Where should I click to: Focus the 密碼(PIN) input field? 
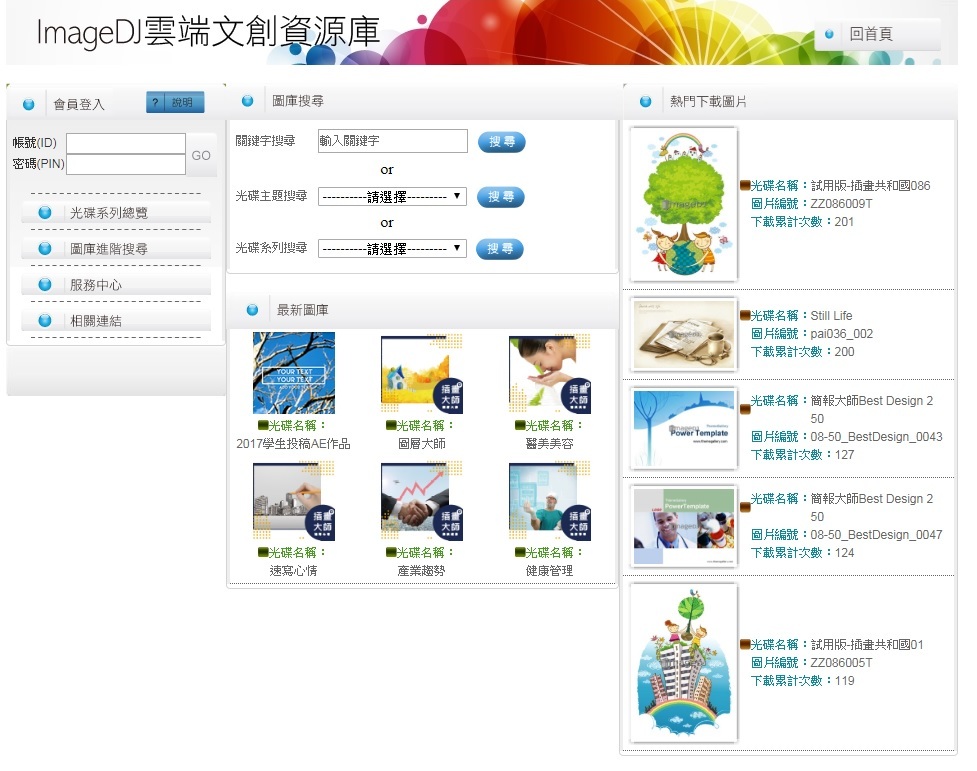click(x=126, y=165)
